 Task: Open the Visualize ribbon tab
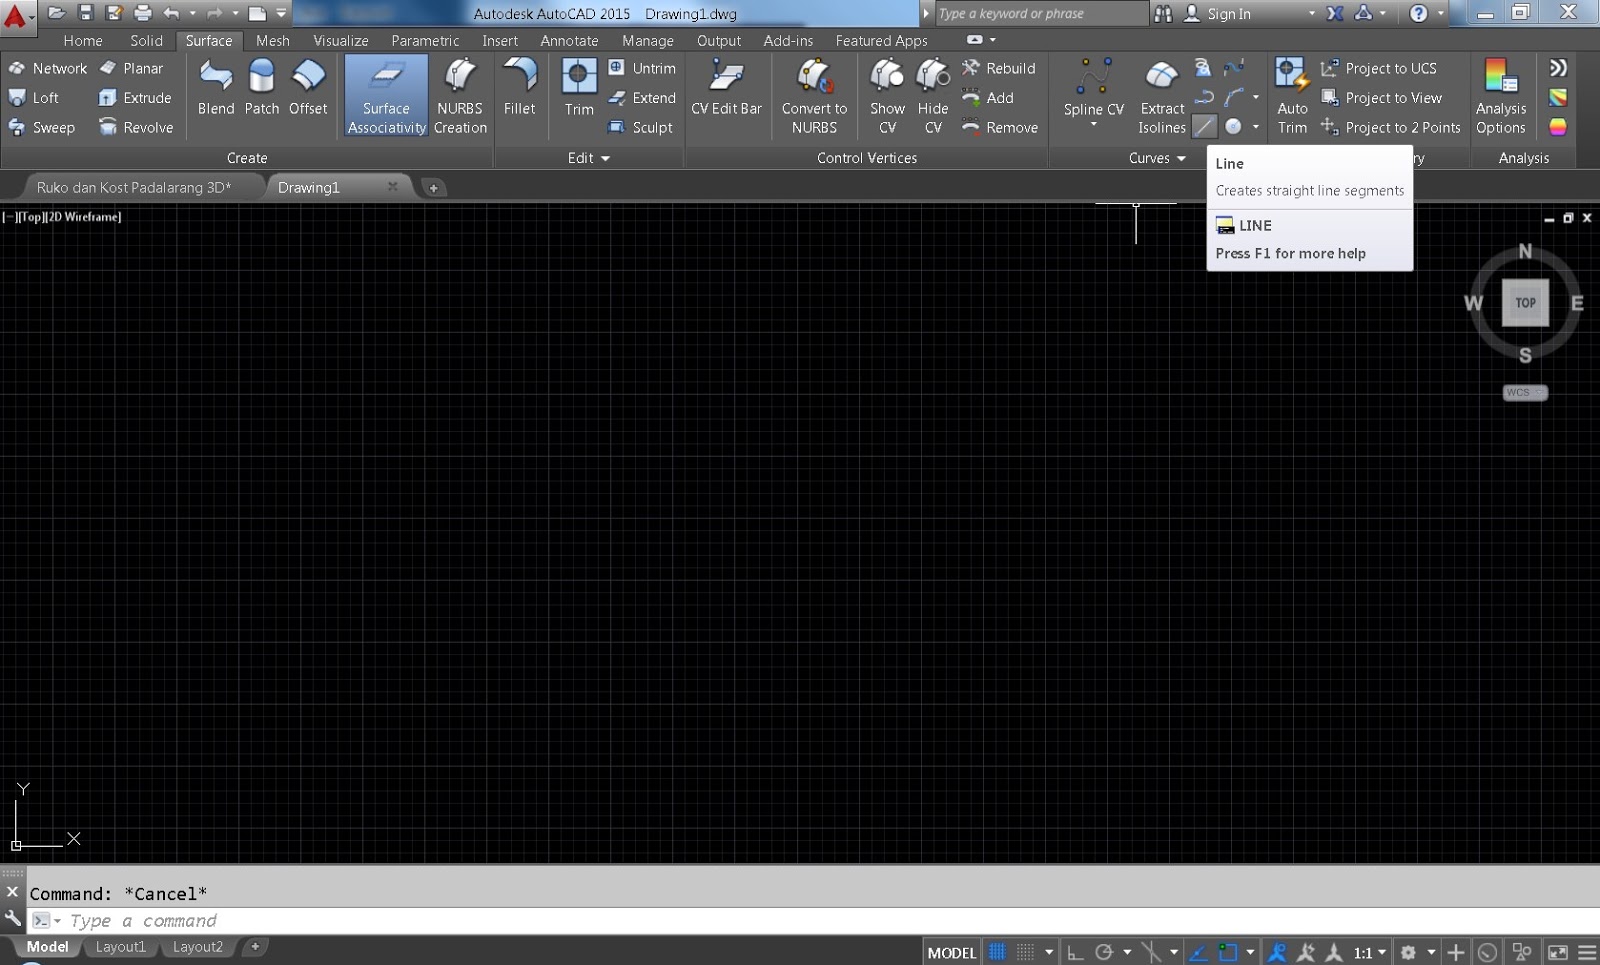pyautogui.click(x=341, y=41)
